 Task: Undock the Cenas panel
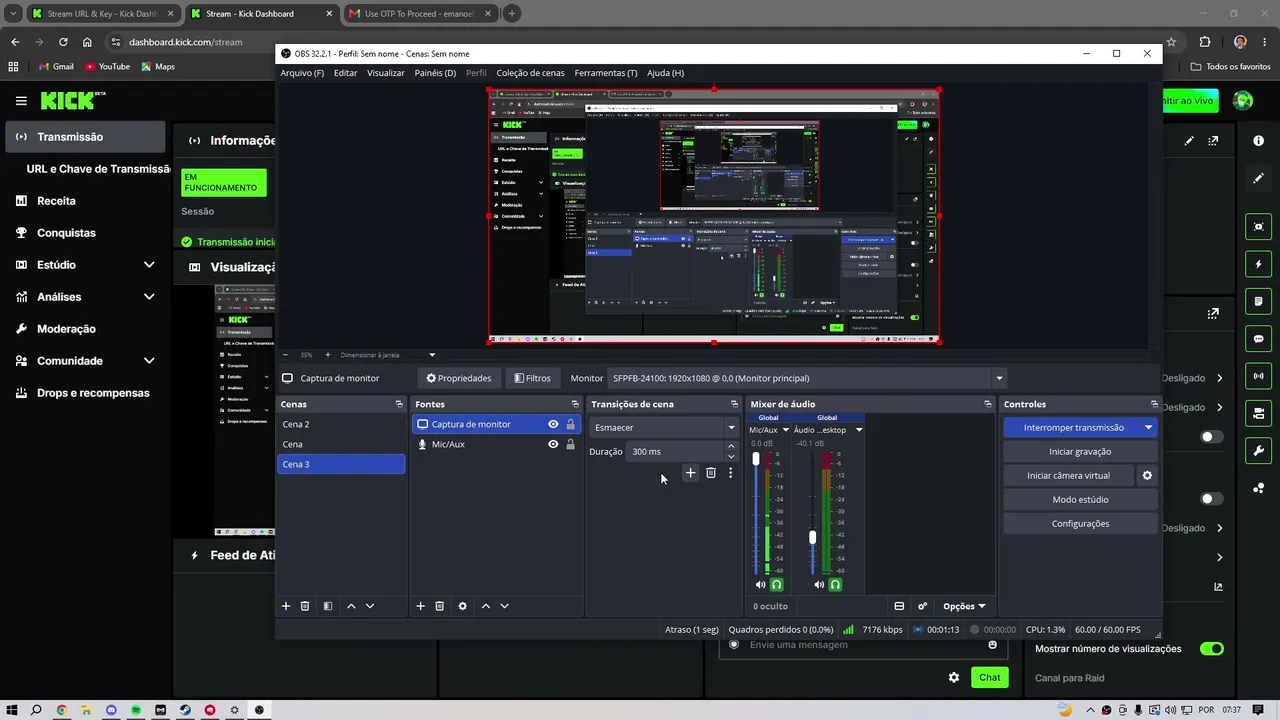[x=399, y=404]
